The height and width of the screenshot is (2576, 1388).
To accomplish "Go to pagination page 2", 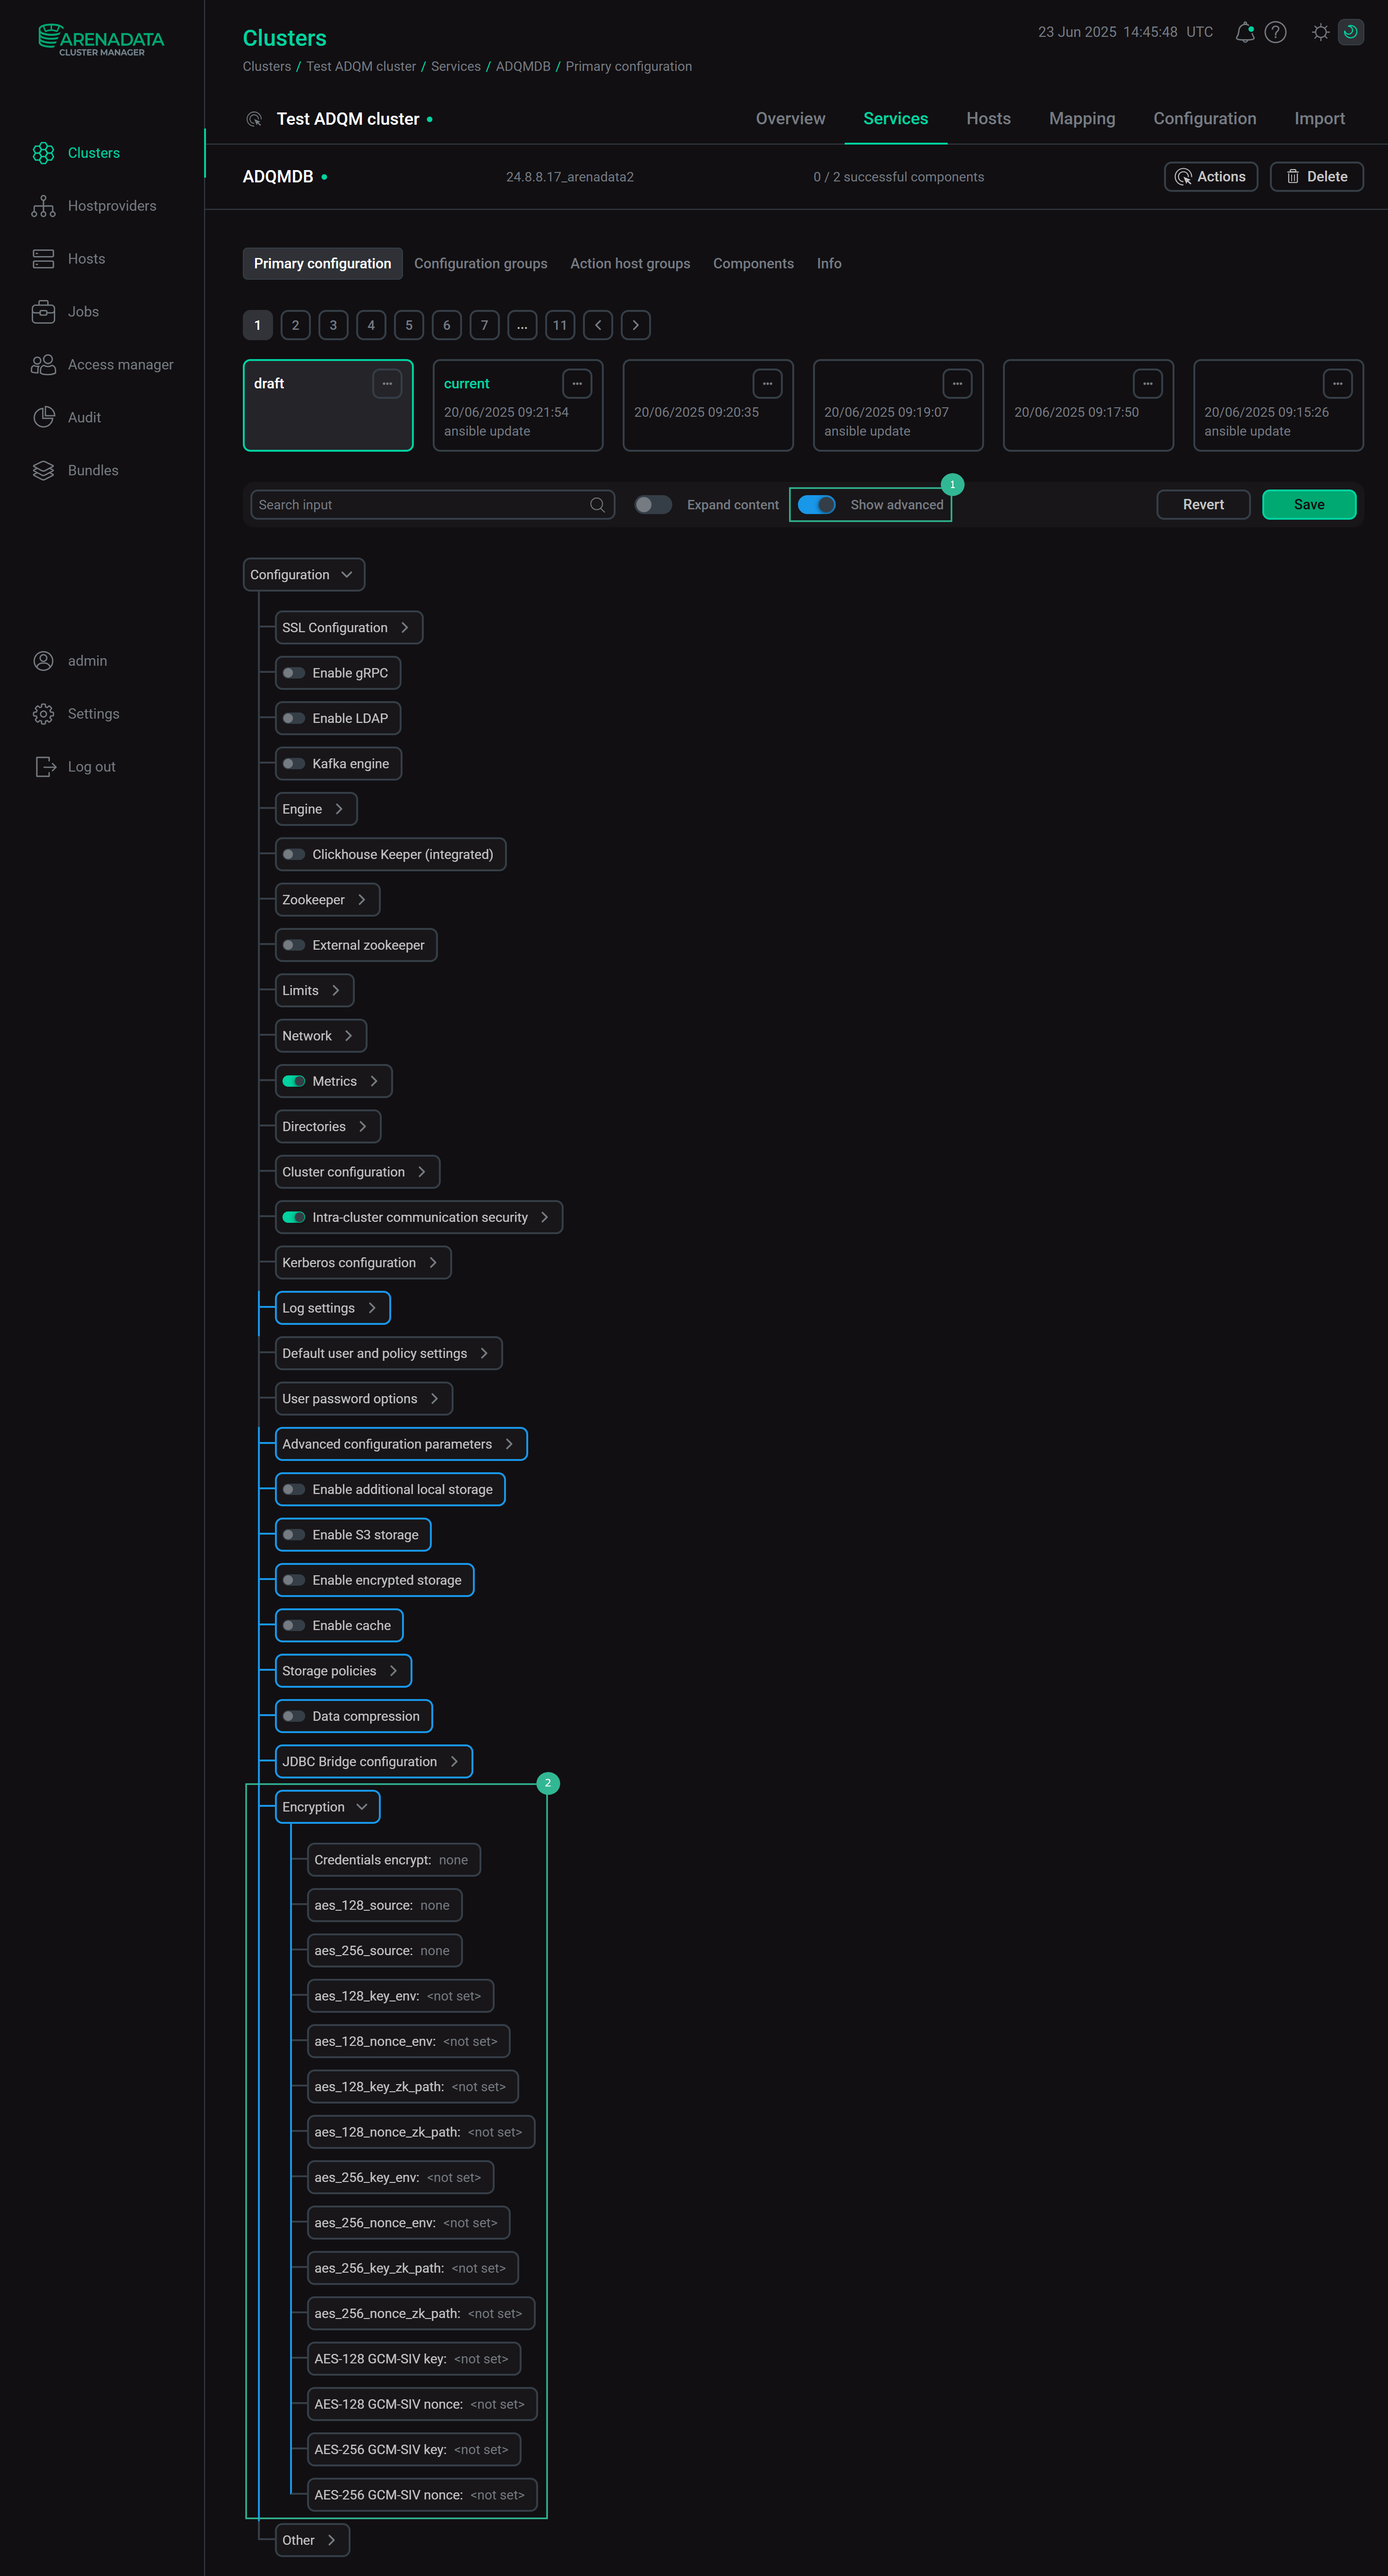I will click(295, 325).
